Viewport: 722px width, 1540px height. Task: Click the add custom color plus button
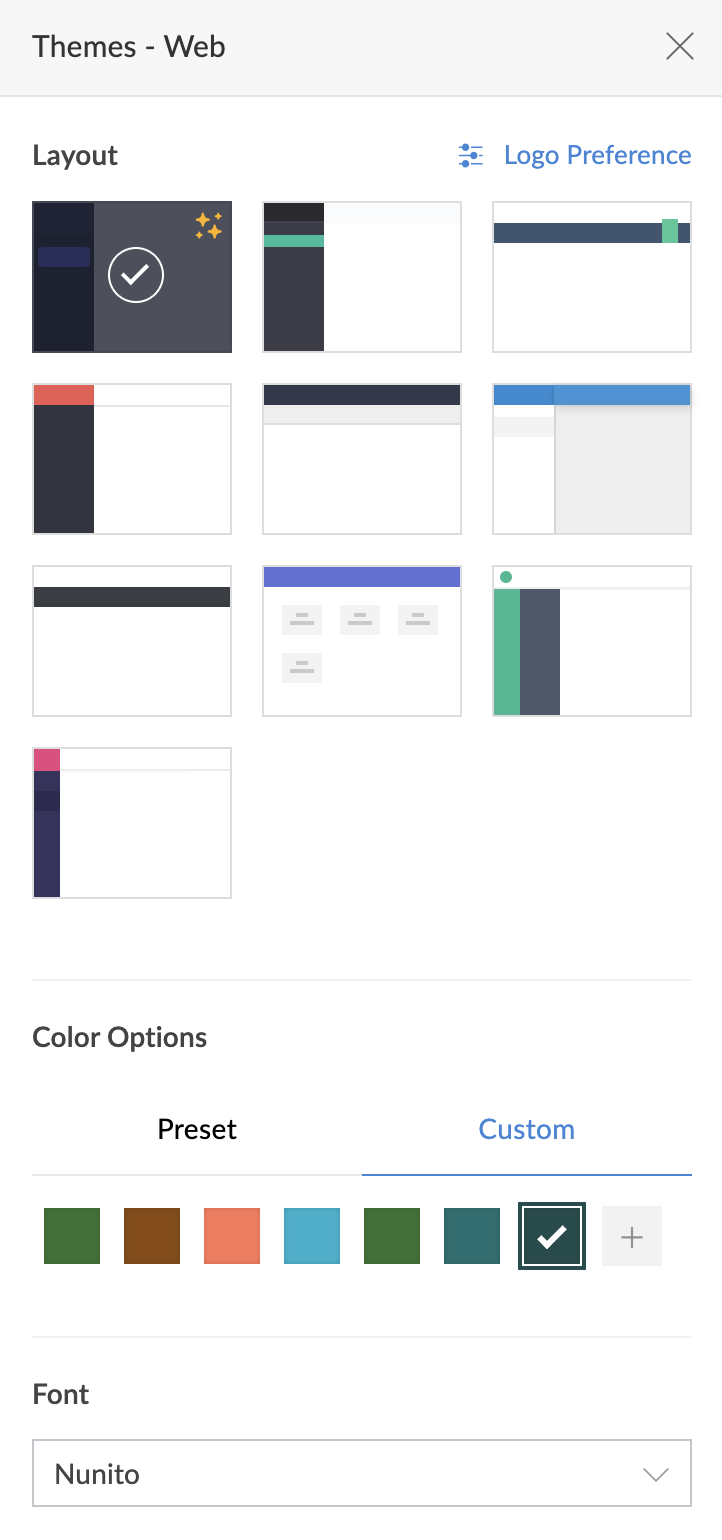pyautogui.click(x=631, y=1237)
